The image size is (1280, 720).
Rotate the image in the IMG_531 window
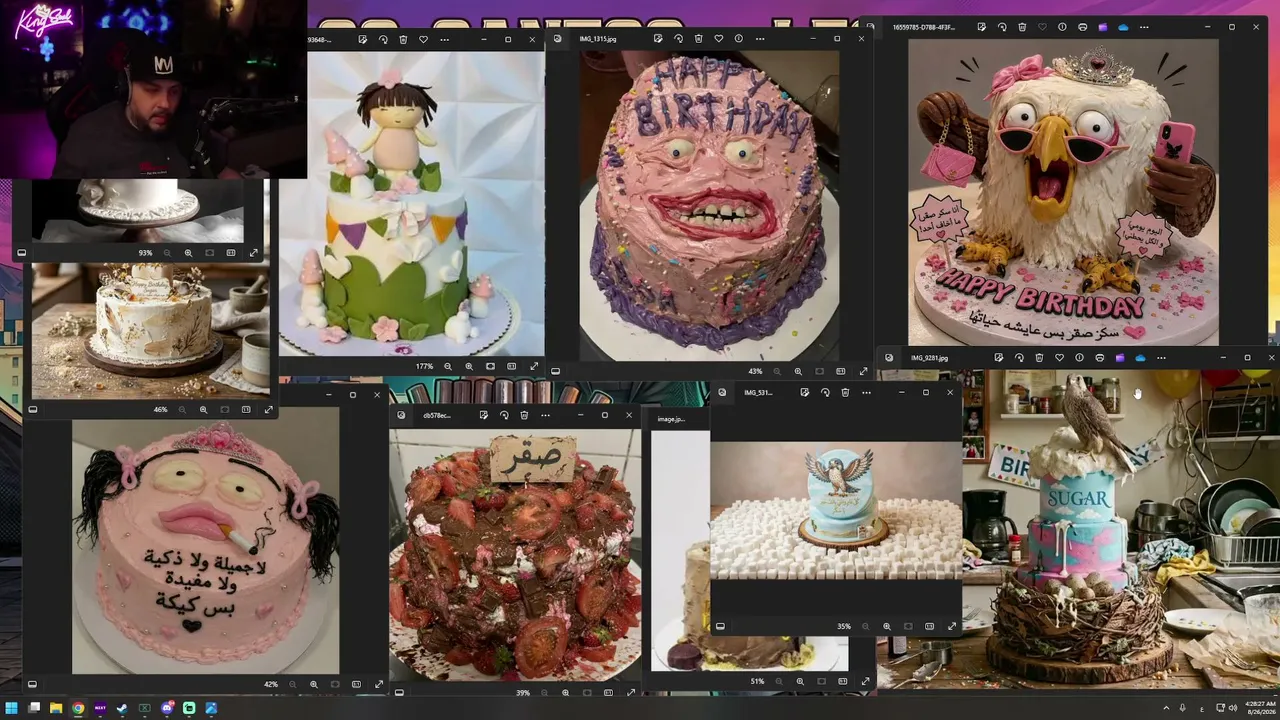825,393
